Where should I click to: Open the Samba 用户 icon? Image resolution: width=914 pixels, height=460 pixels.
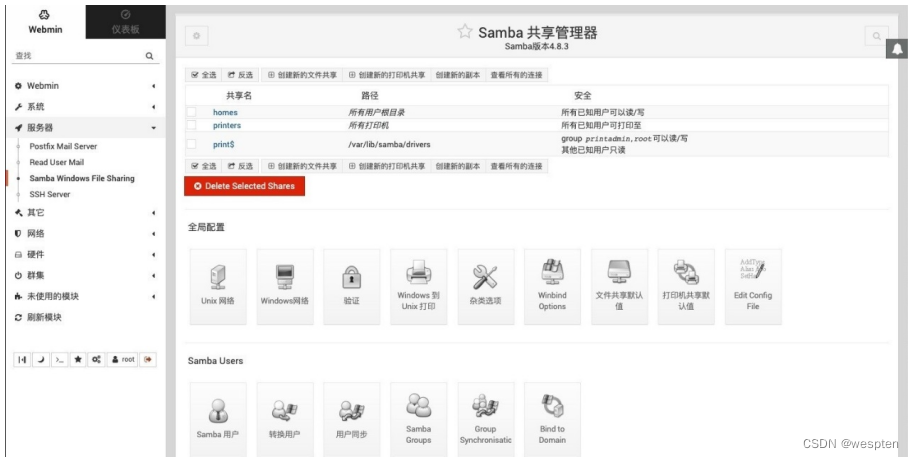tap(217, 416)
